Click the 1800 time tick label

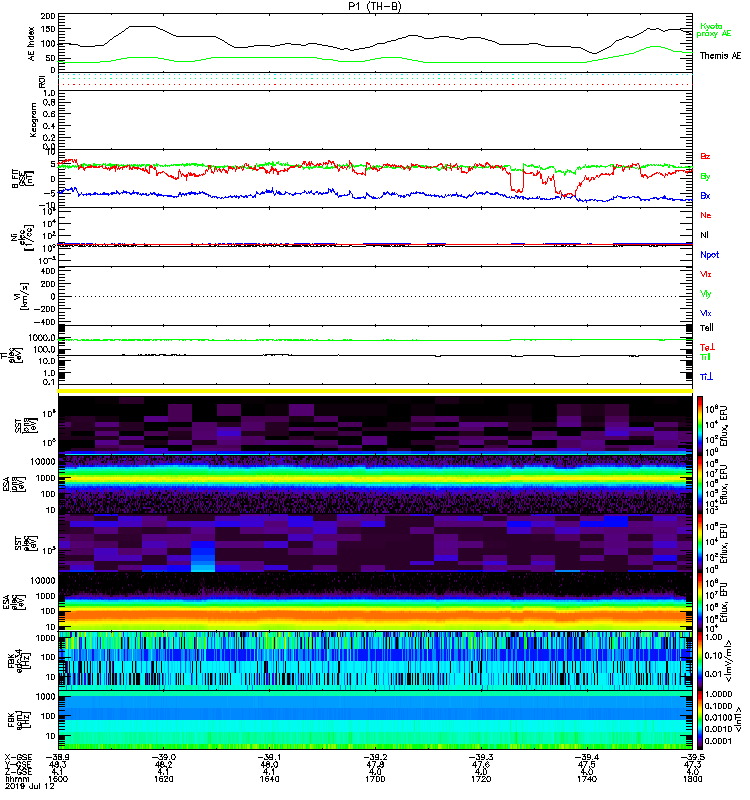(692, 779)
